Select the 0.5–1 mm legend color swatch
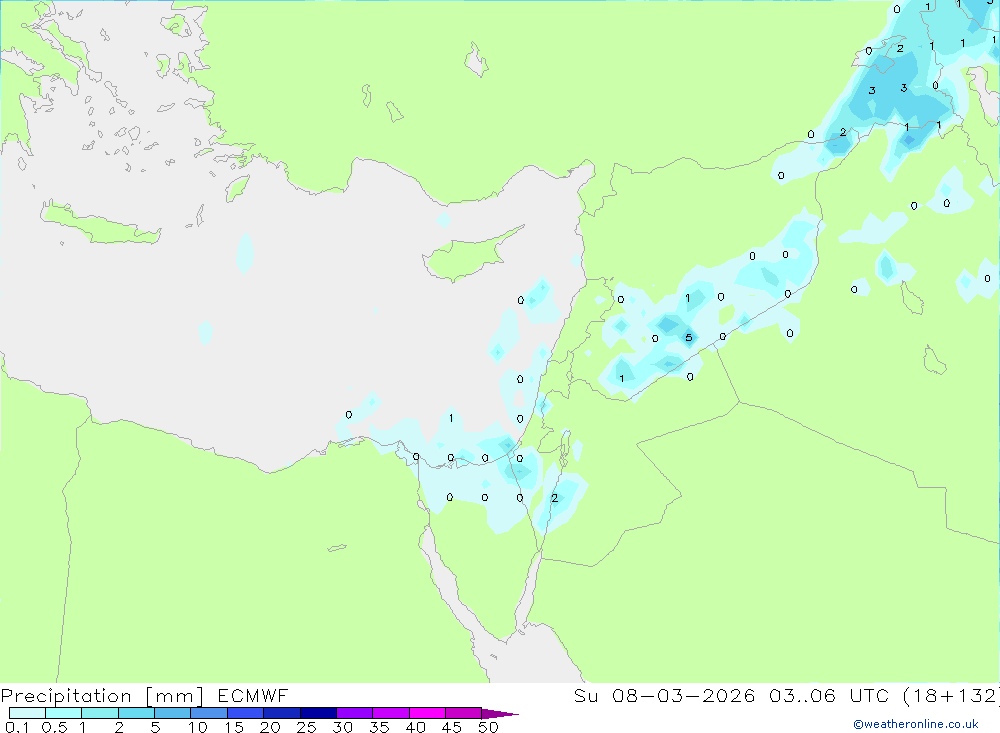 click(x=63, y=713)
